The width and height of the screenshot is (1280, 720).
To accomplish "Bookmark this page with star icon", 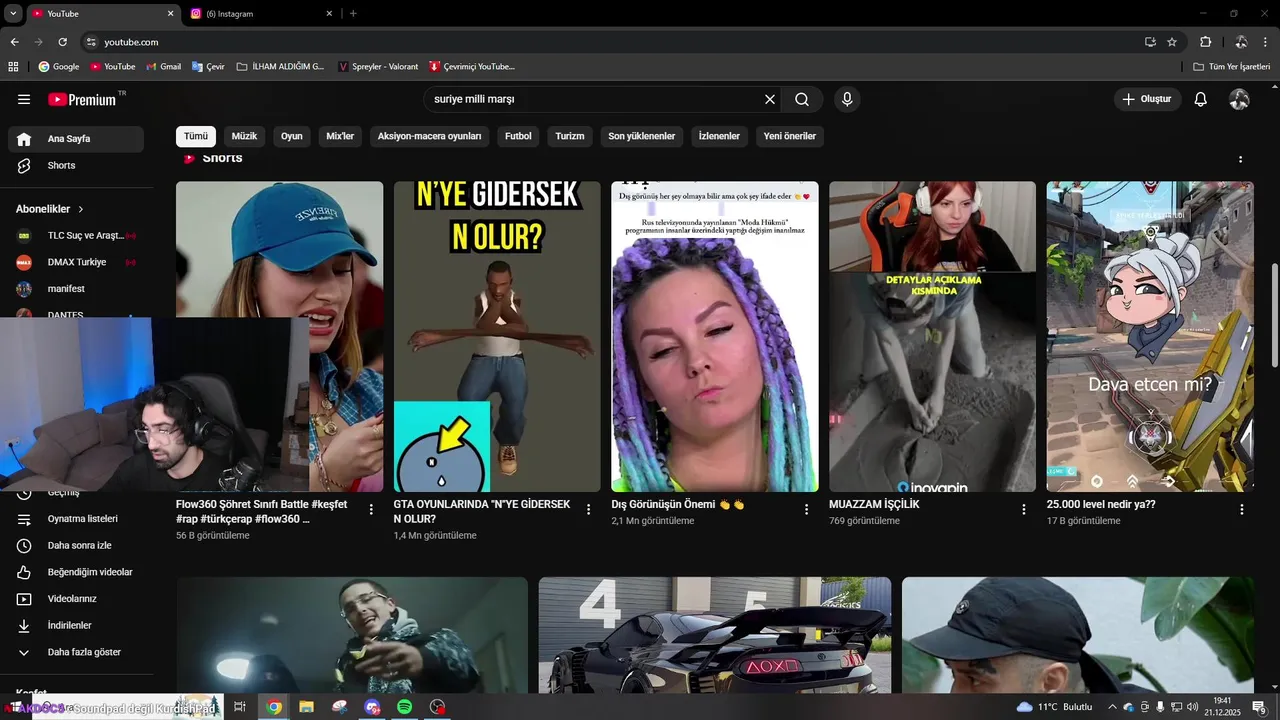I will (1172, 42).
